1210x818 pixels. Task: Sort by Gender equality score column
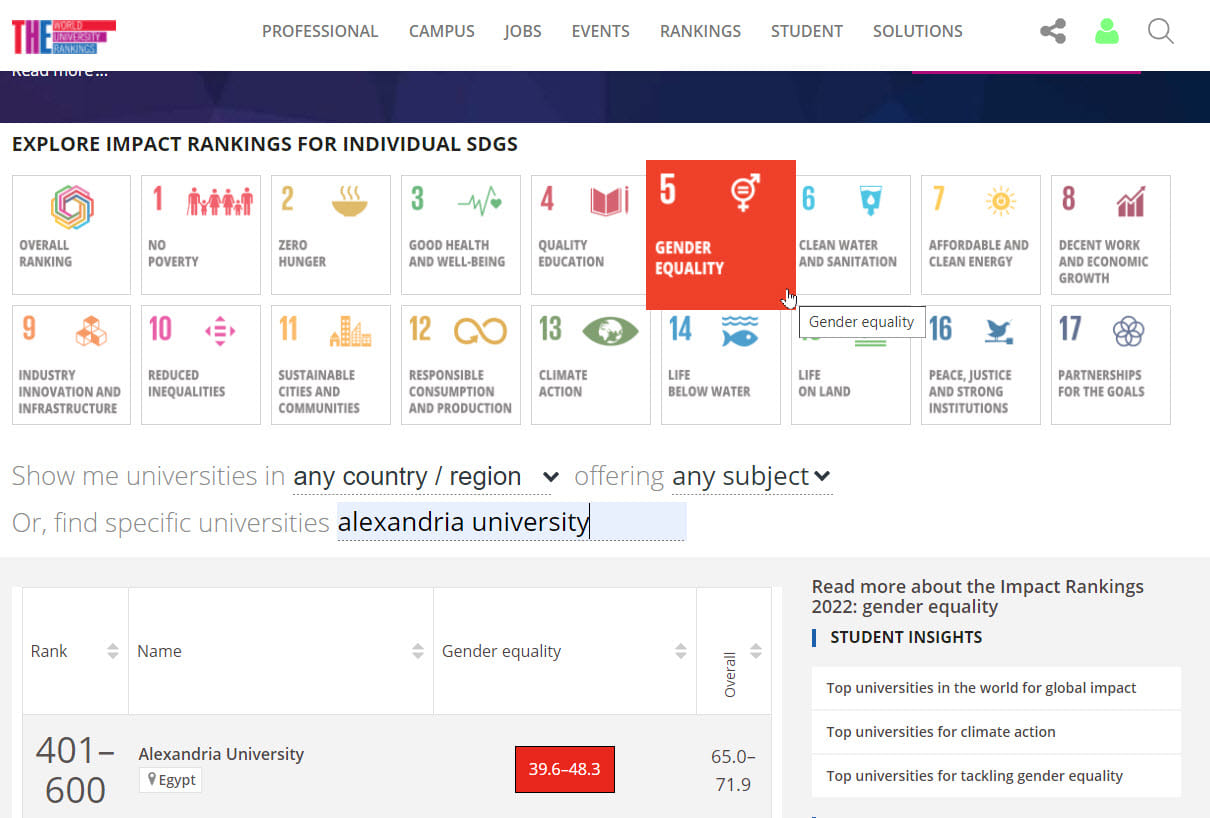564,651
